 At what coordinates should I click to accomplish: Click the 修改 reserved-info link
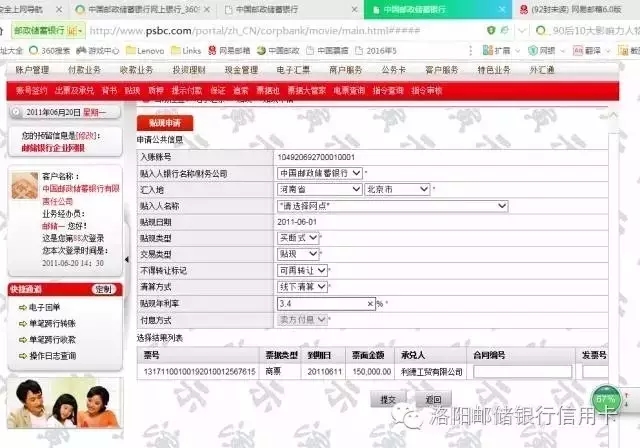[x=87, y=135]
